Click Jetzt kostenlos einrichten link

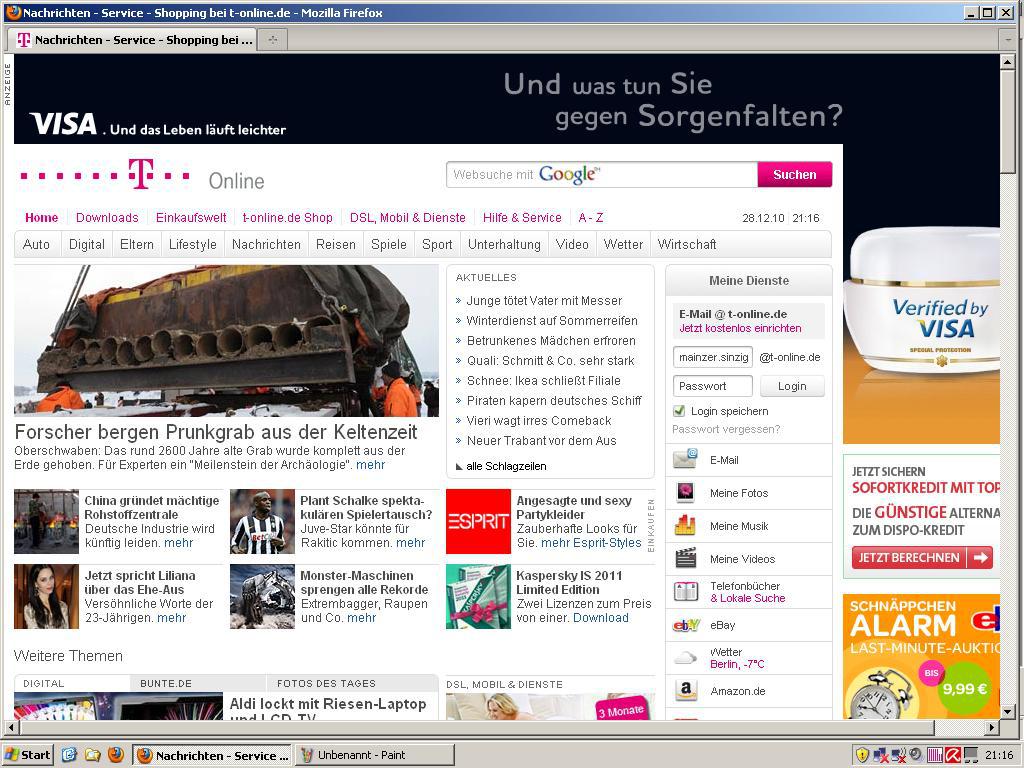740,328
